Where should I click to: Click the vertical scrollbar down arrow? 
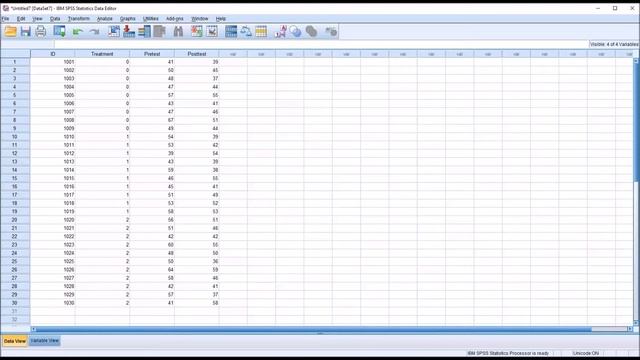tap(636, 323)
